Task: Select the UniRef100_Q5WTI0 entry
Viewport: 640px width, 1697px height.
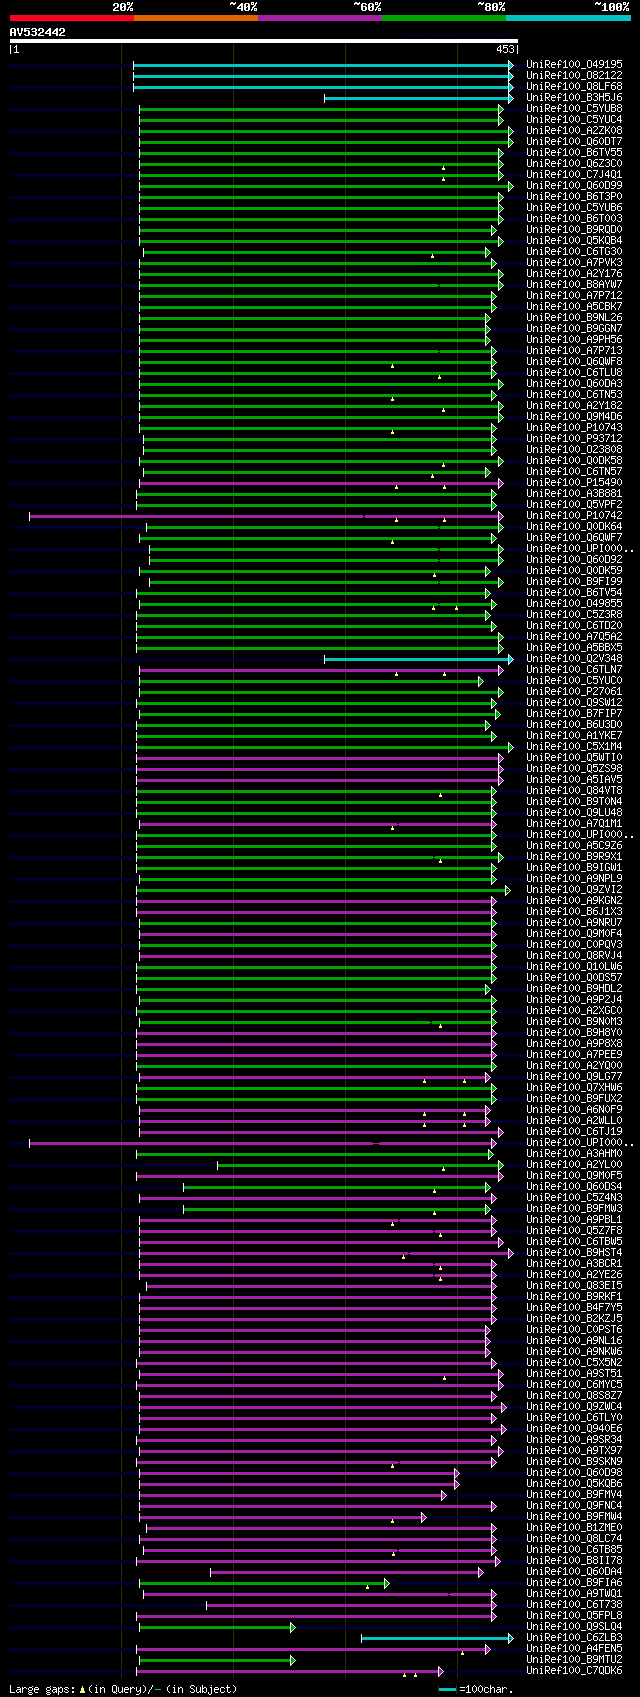Action: click(x=574, y=758)
